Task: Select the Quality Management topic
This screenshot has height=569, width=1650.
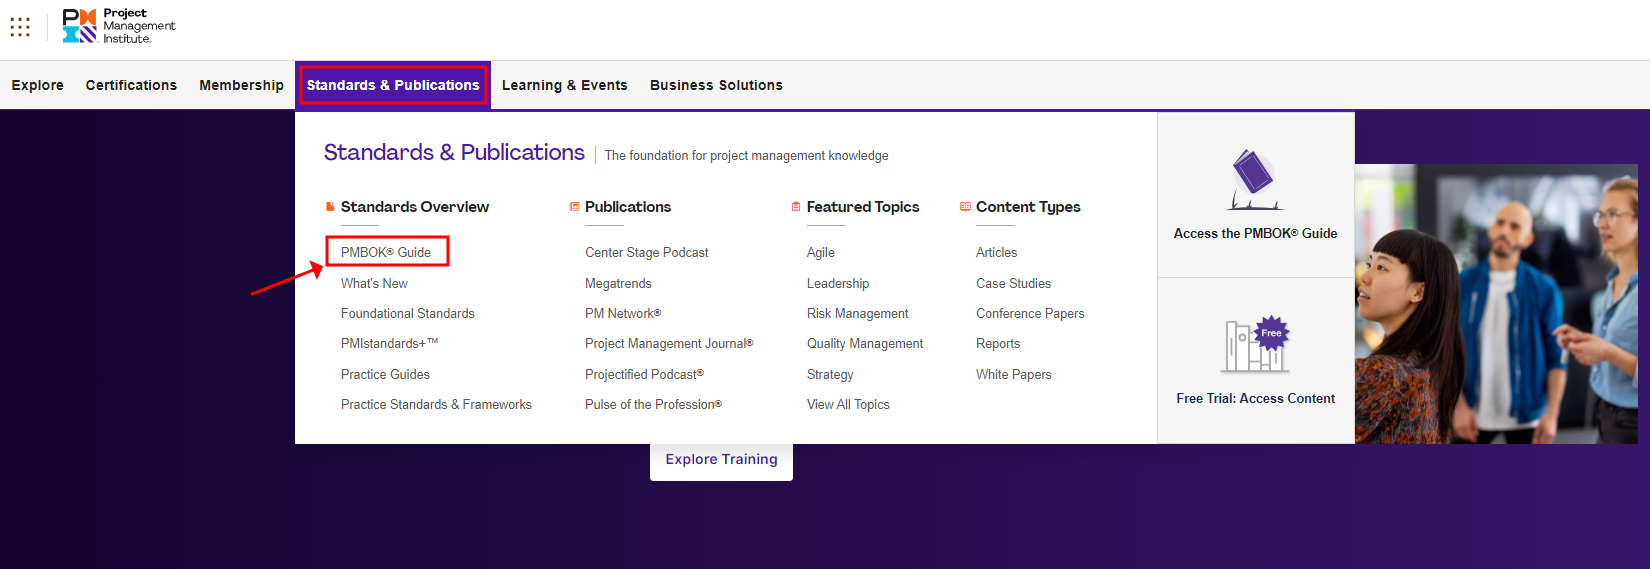Action: pos(865,344)
